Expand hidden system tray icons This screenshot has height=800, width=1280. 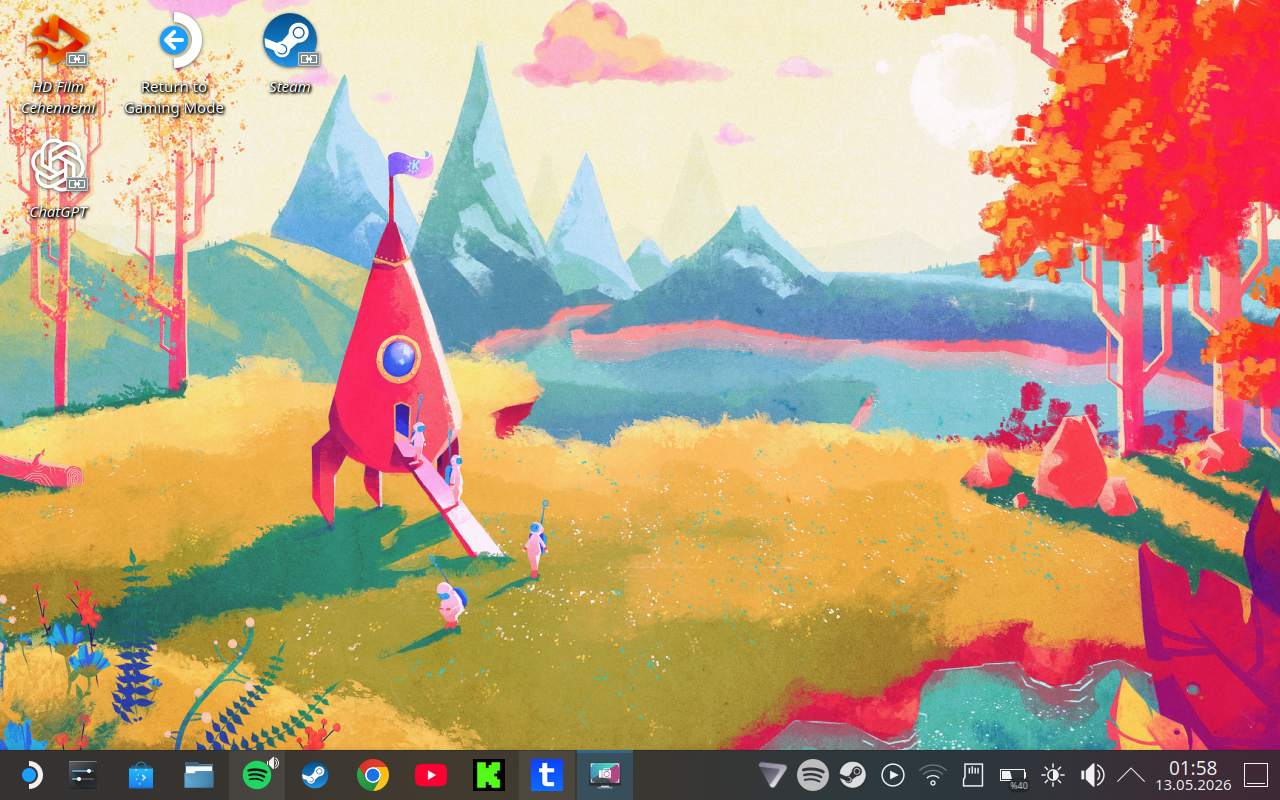1131,775
